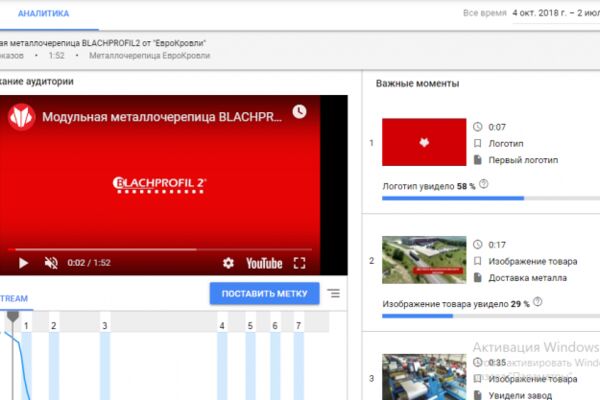Click the help icon next to 29 %
The width and height of the screenshot is (600, 400).
pyautogui.click(x=538, y=302)
